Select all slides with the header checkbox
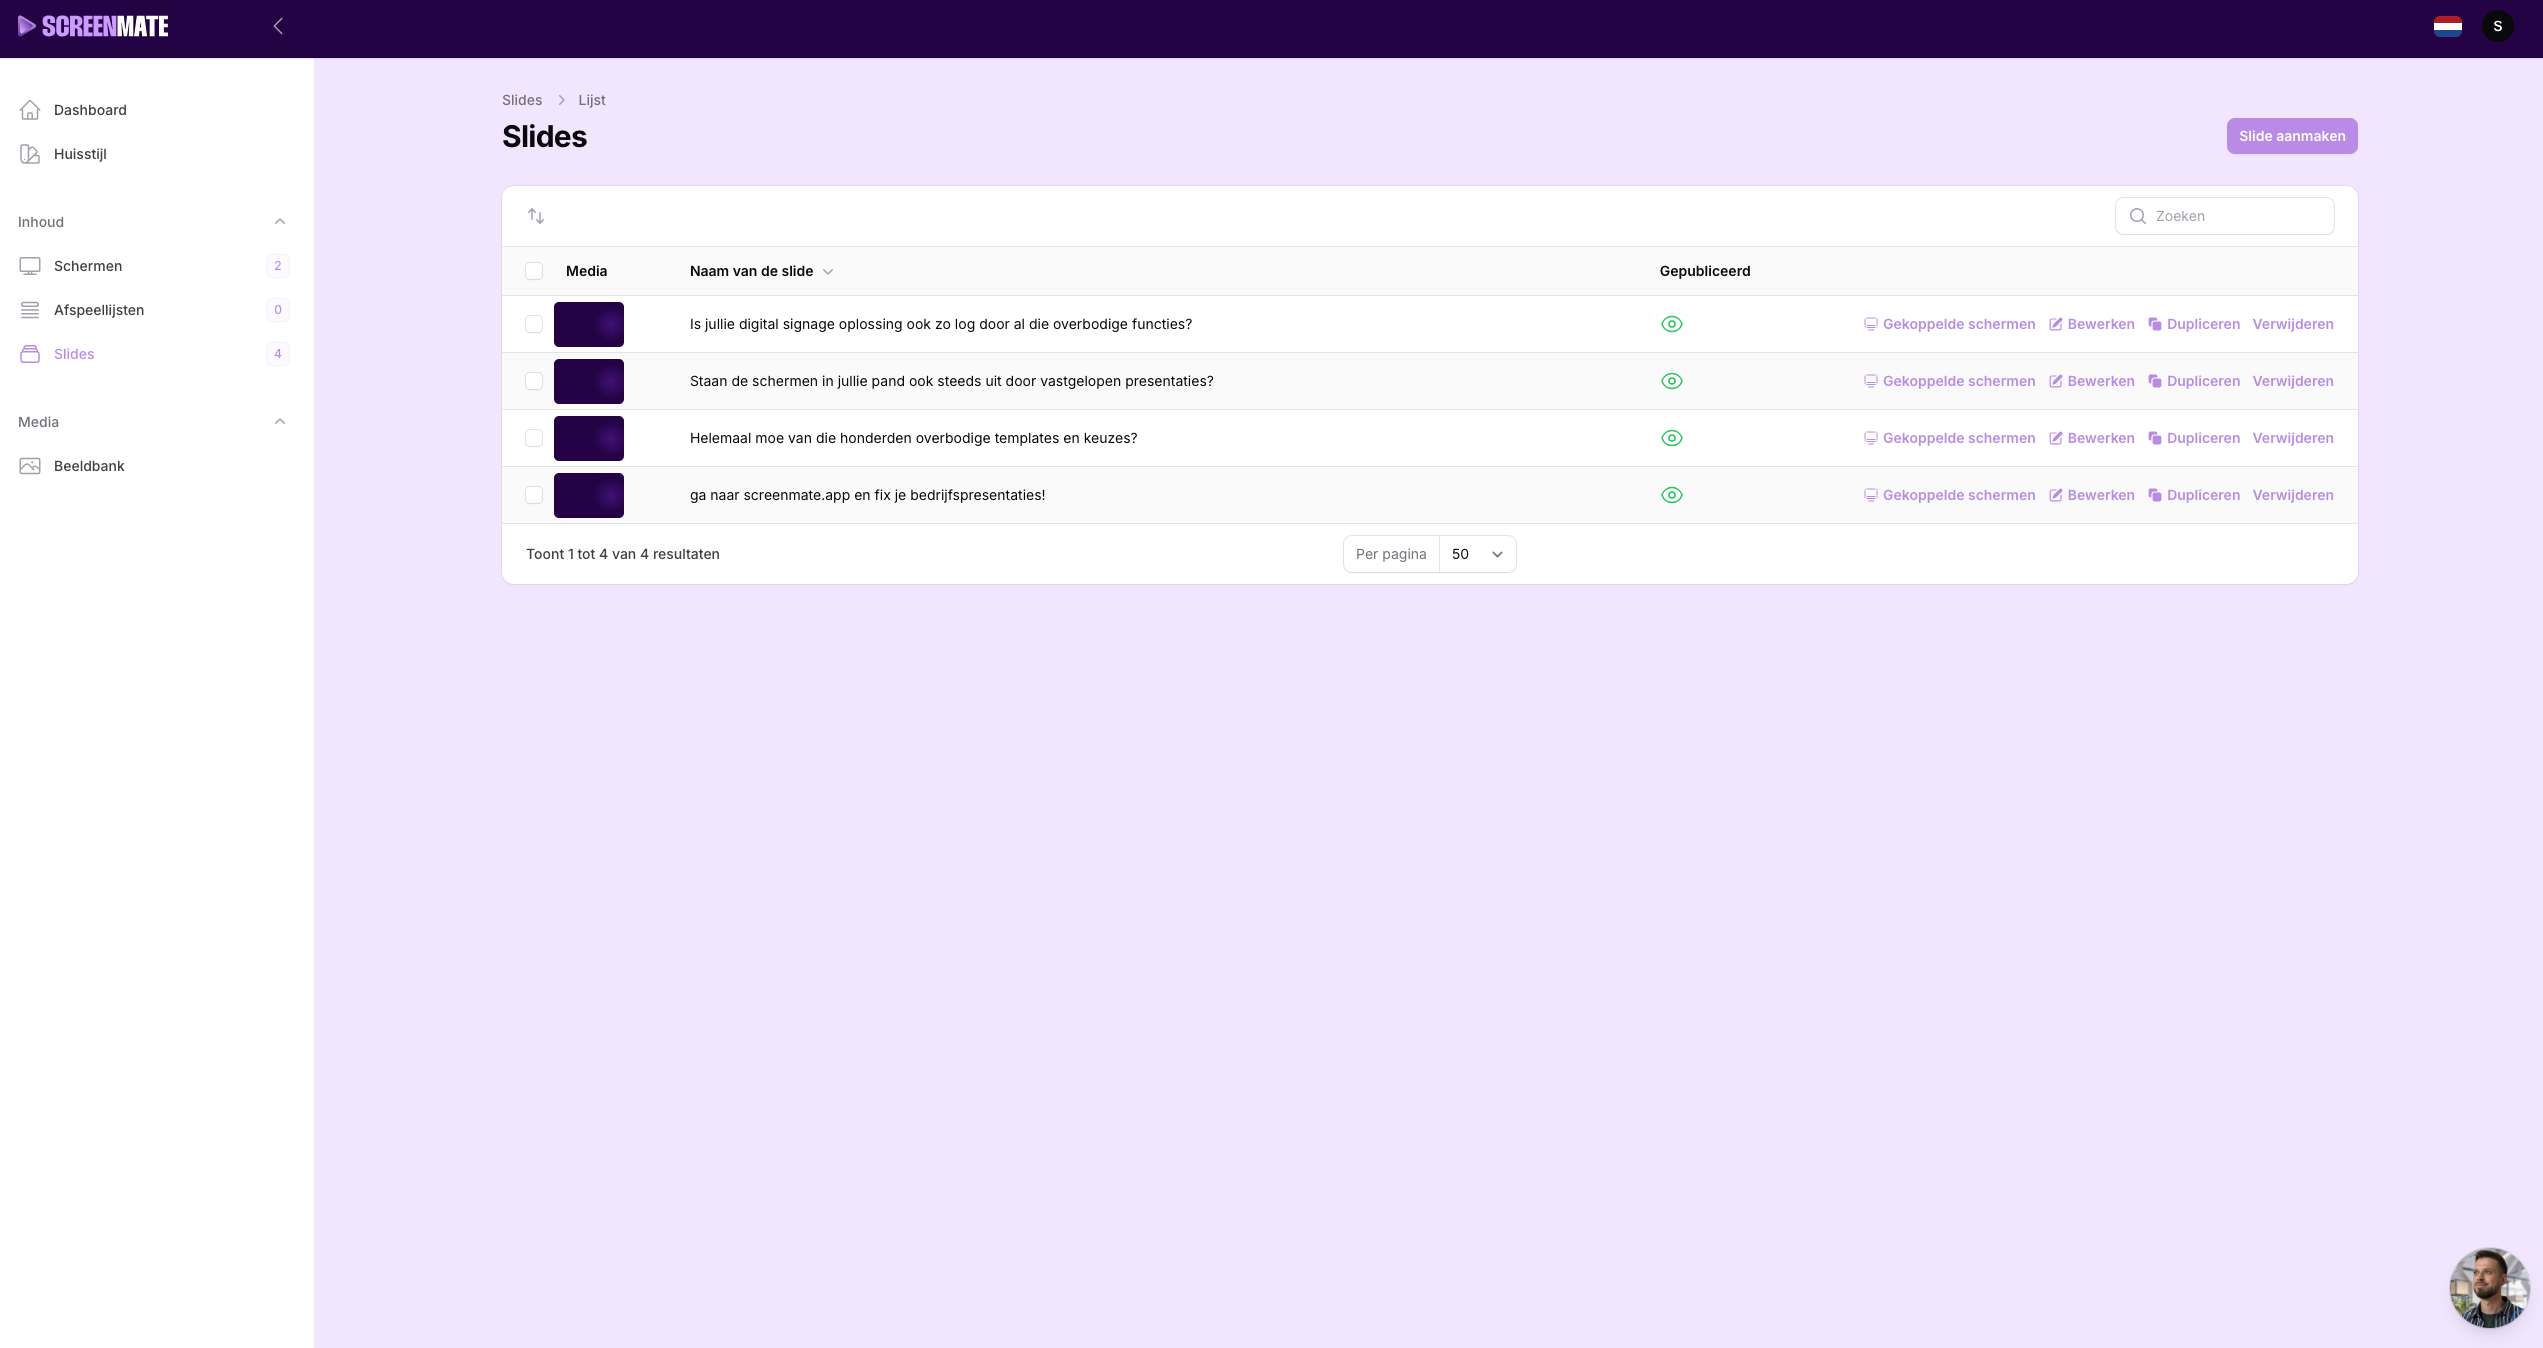The height and width of the screenshot is (1348, 2543). 534,271
